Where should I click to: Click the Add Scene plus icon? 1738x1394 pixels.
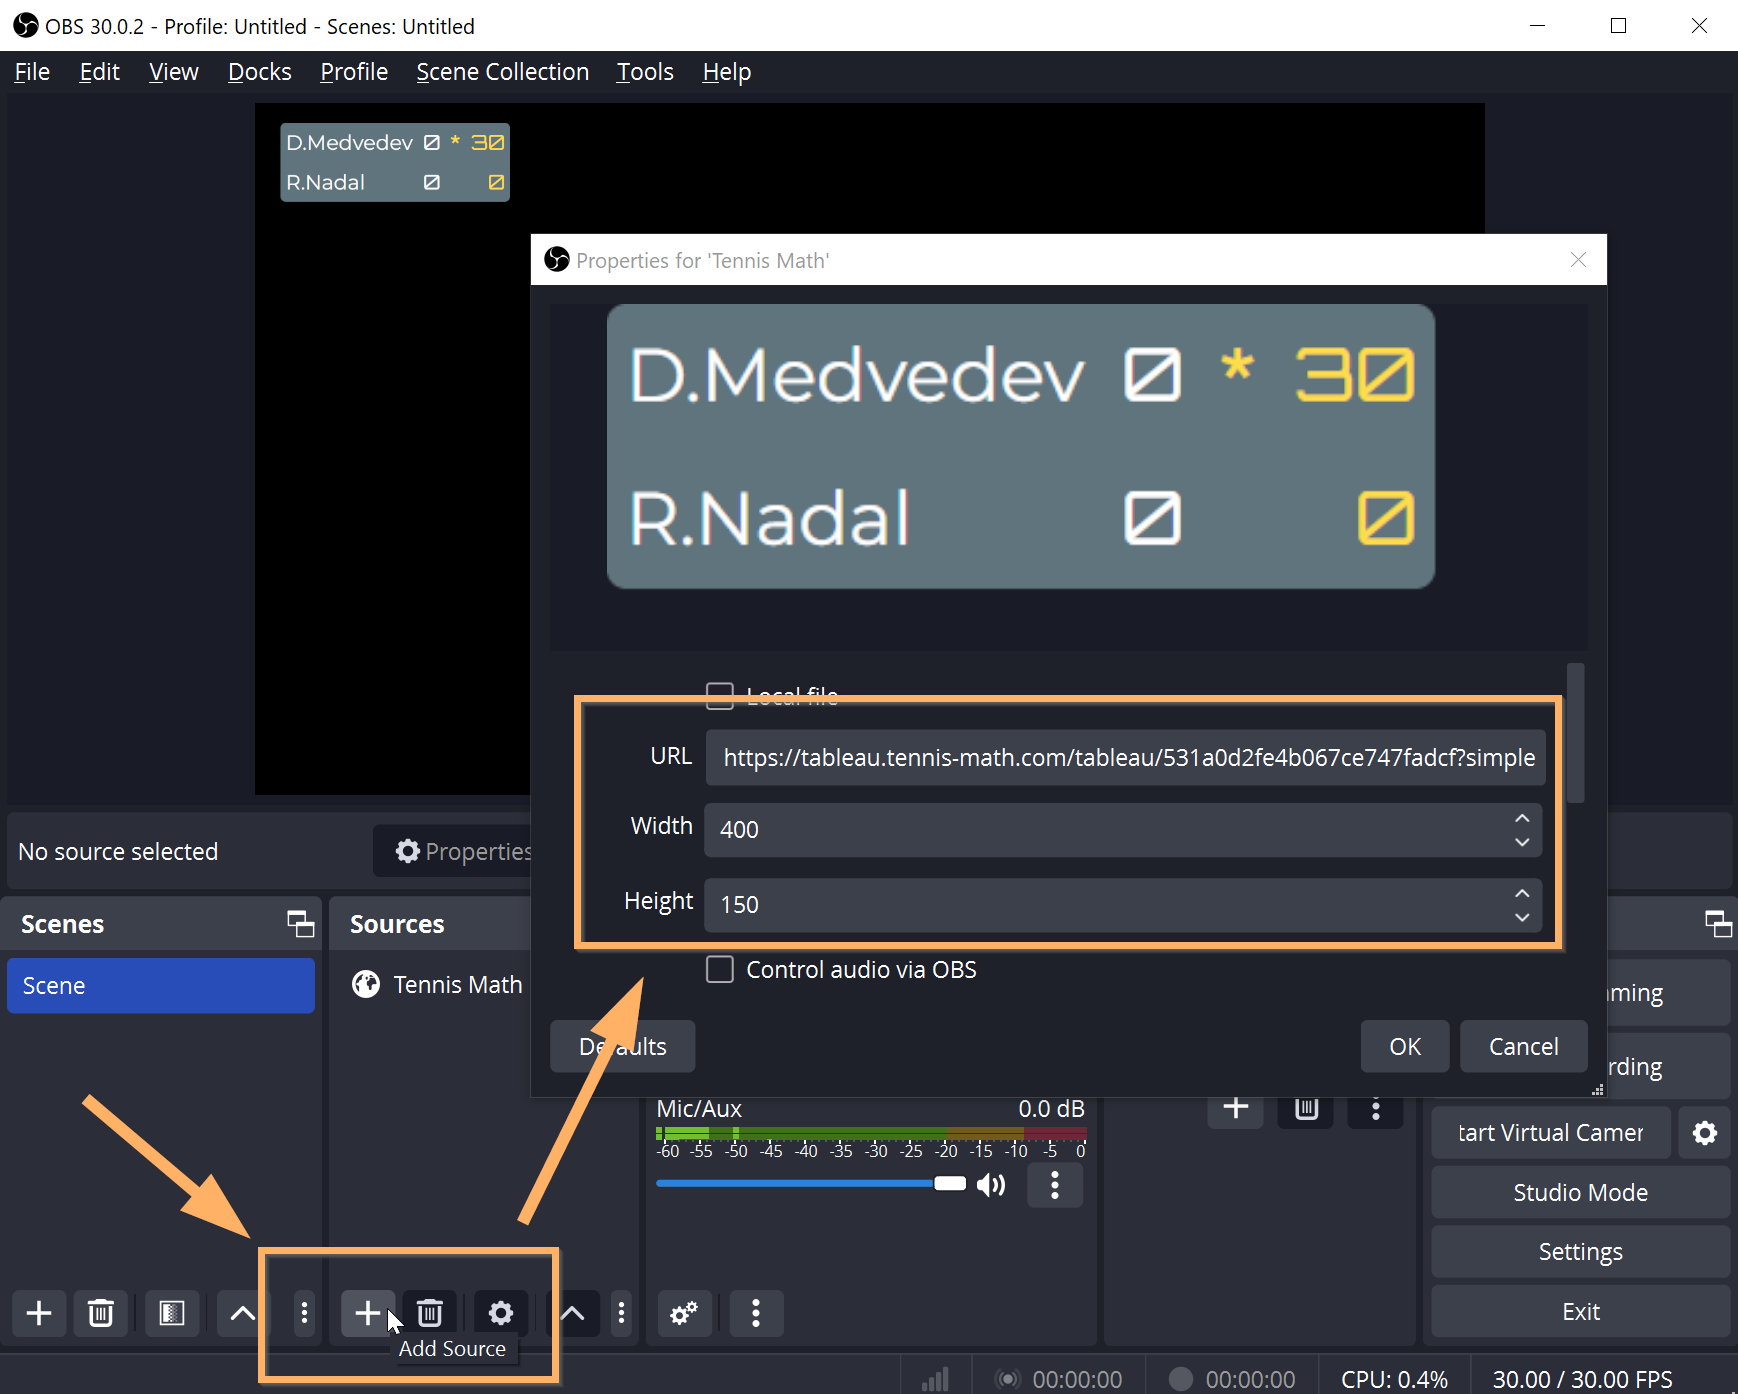point(39,1312)
